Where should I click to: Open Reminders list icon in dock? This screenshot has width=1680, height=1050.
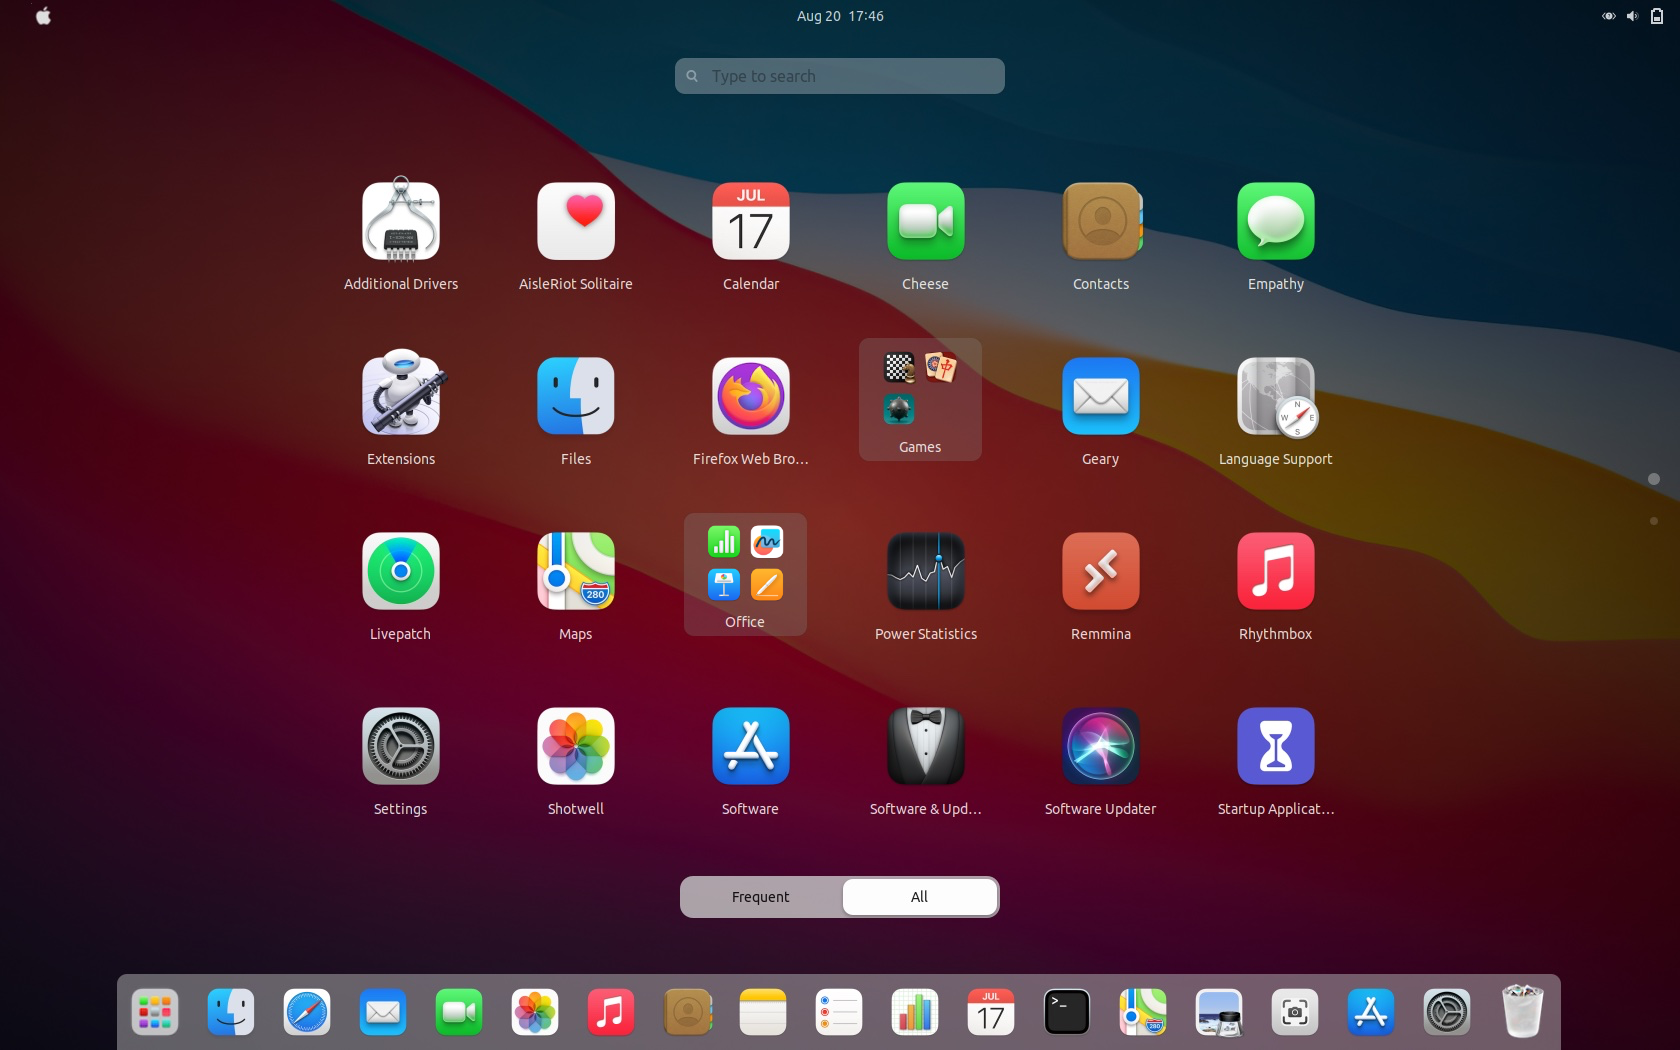click(839, 1013)
